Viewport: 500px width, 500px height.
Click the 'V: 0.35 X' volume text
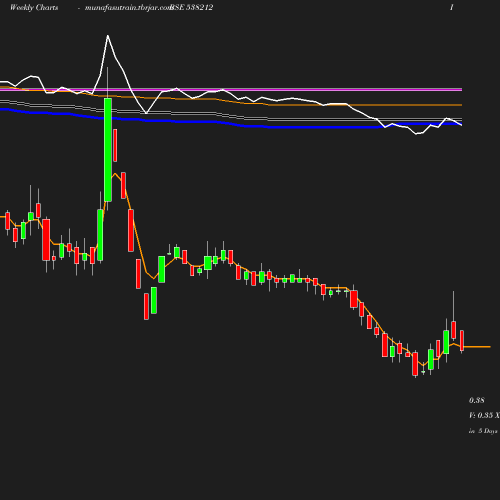tap(484, 415)
